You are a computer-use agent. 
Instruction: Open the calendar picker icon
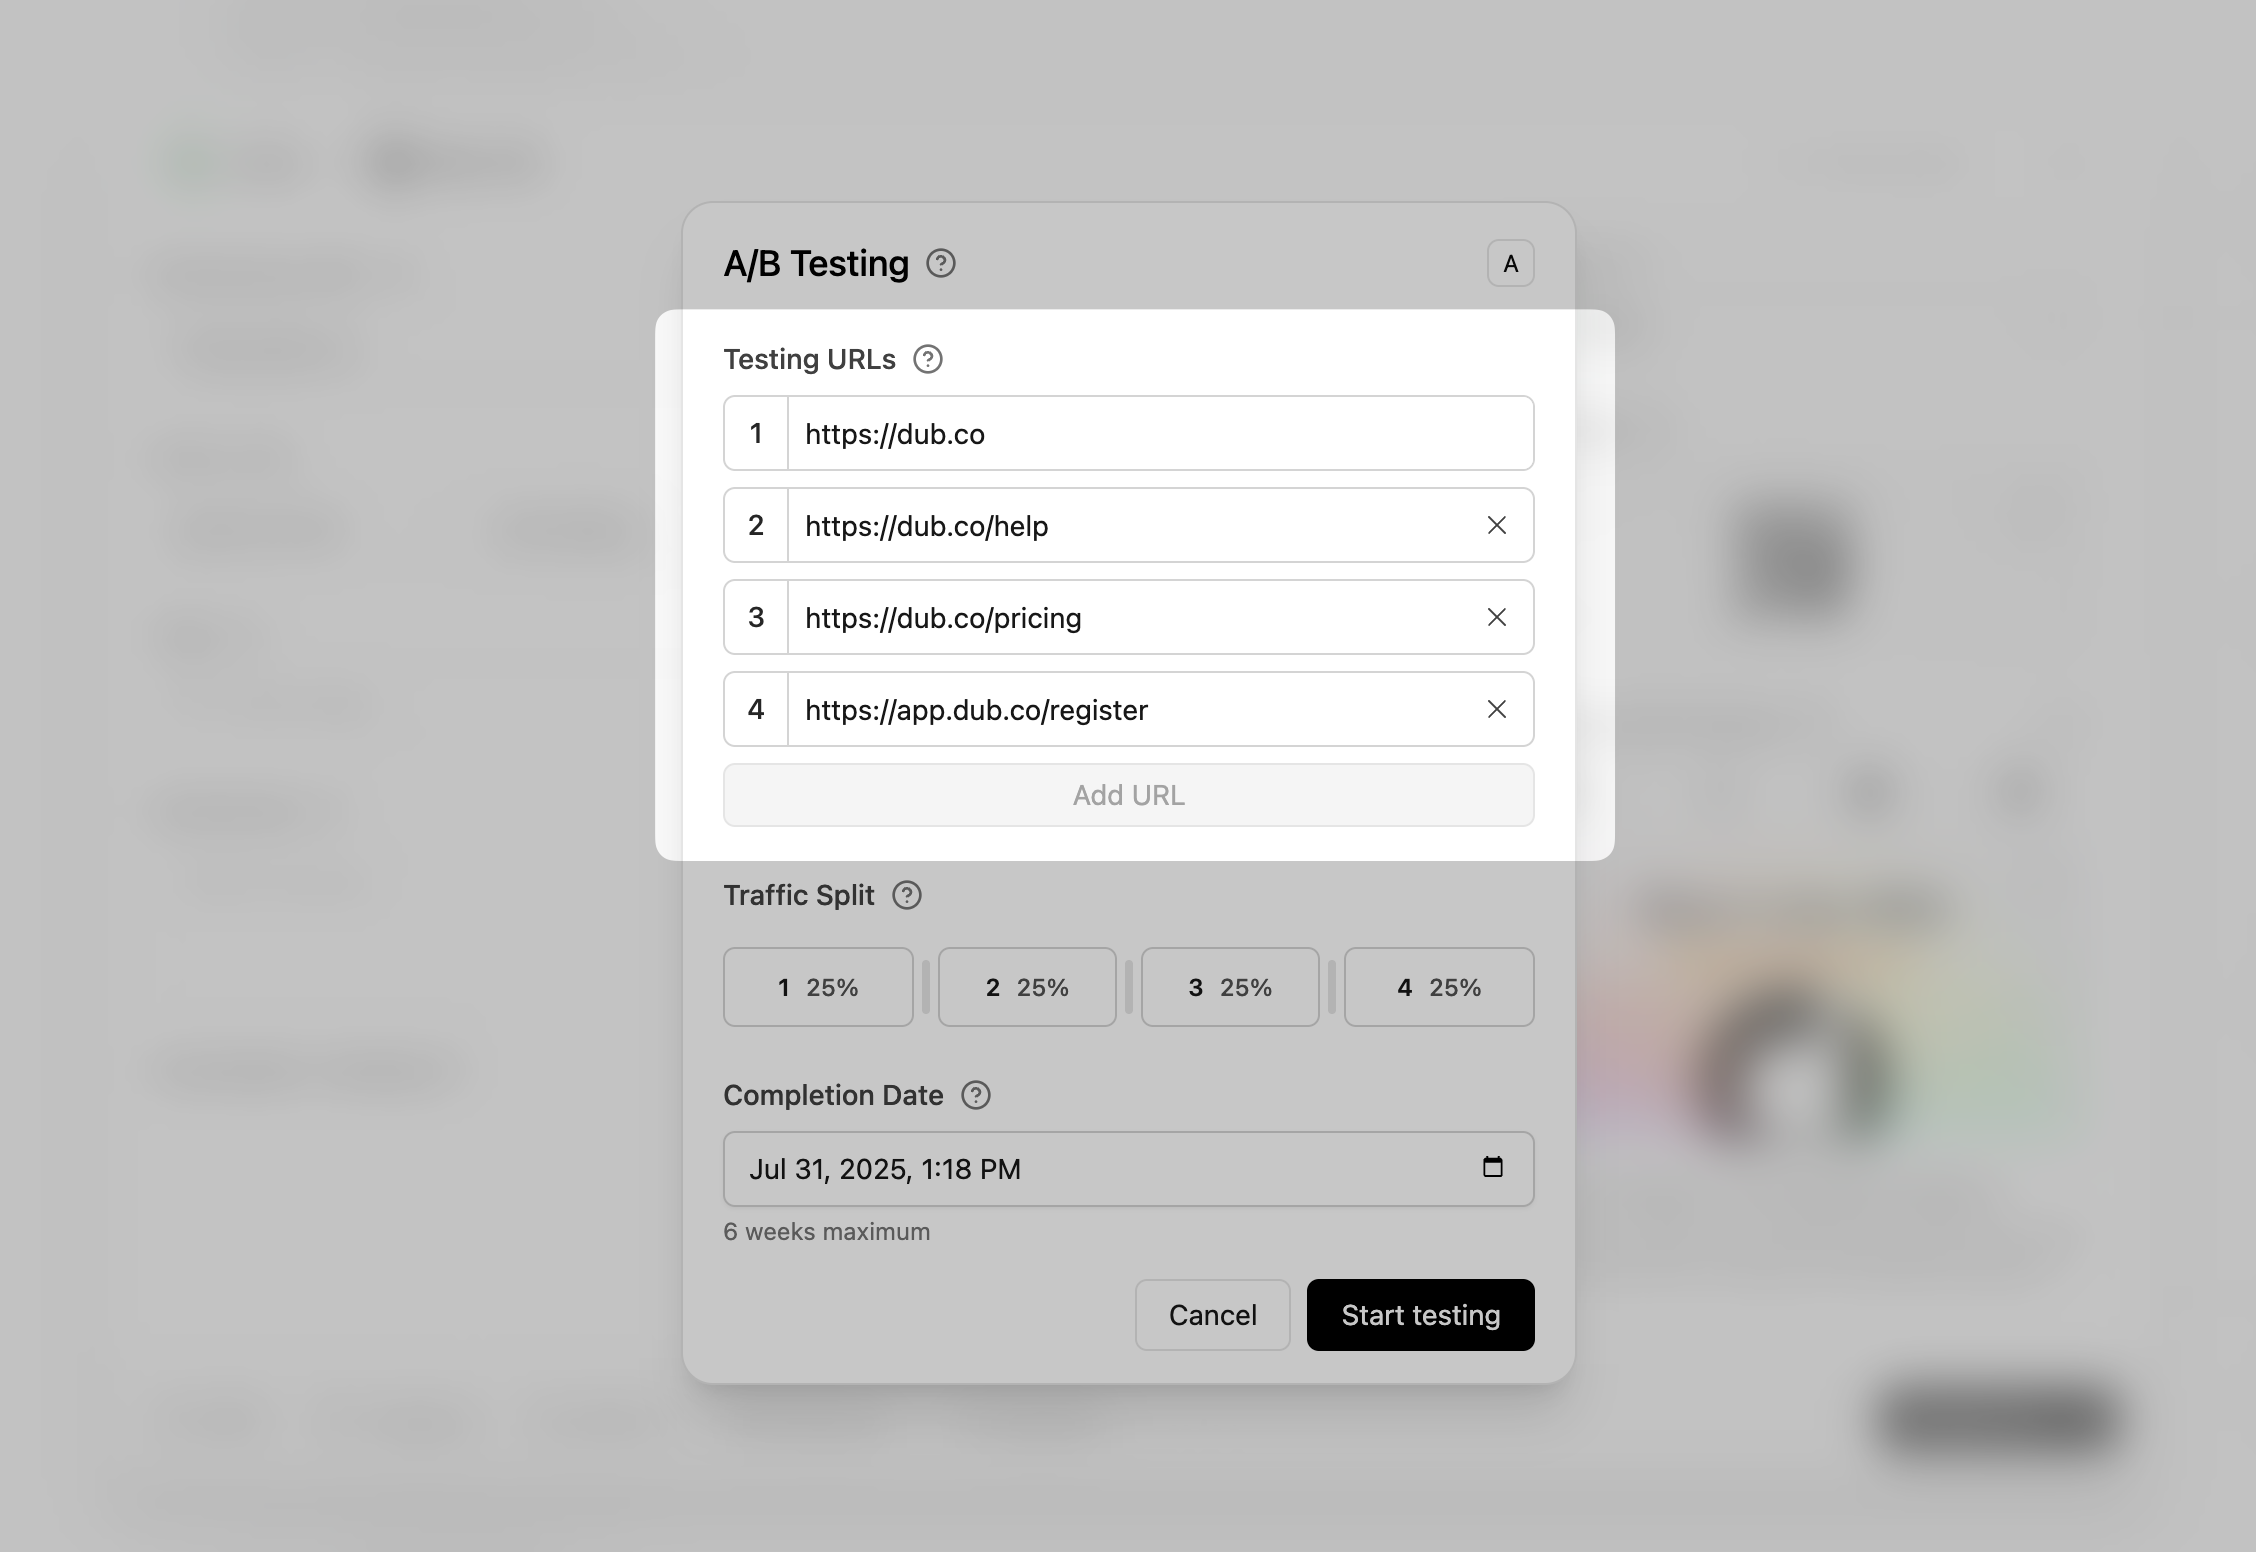[1492, 1168]
